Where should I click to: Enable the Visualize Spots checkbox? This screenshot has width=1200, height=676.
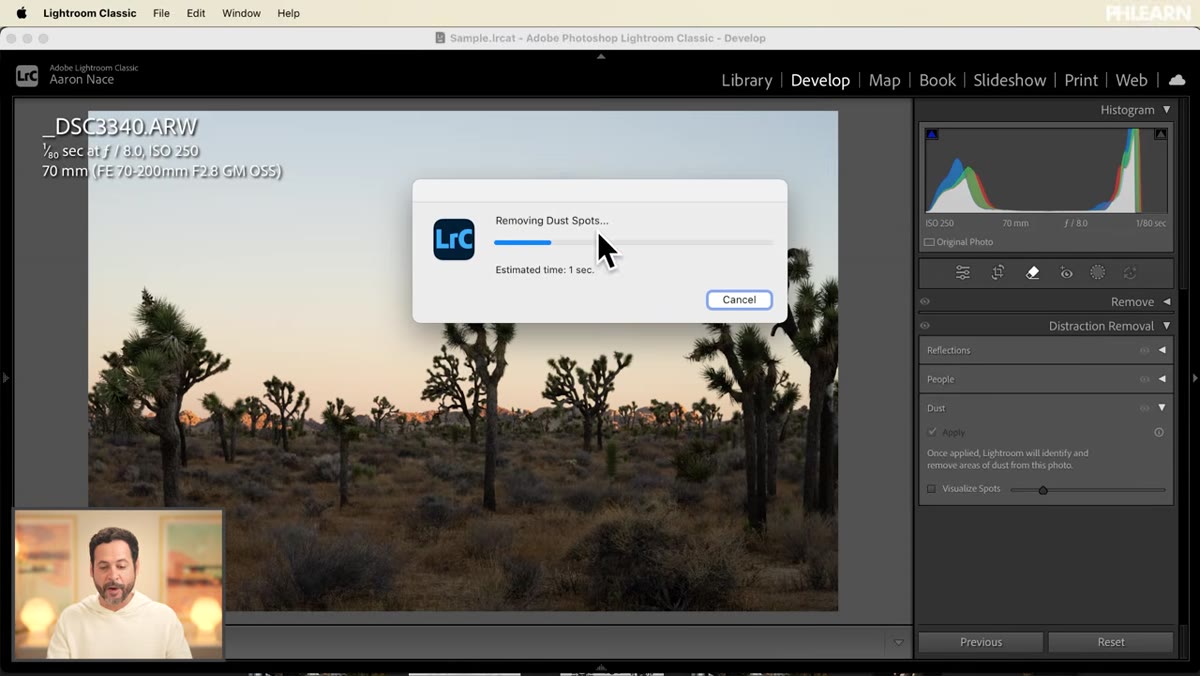pos(932,489)
